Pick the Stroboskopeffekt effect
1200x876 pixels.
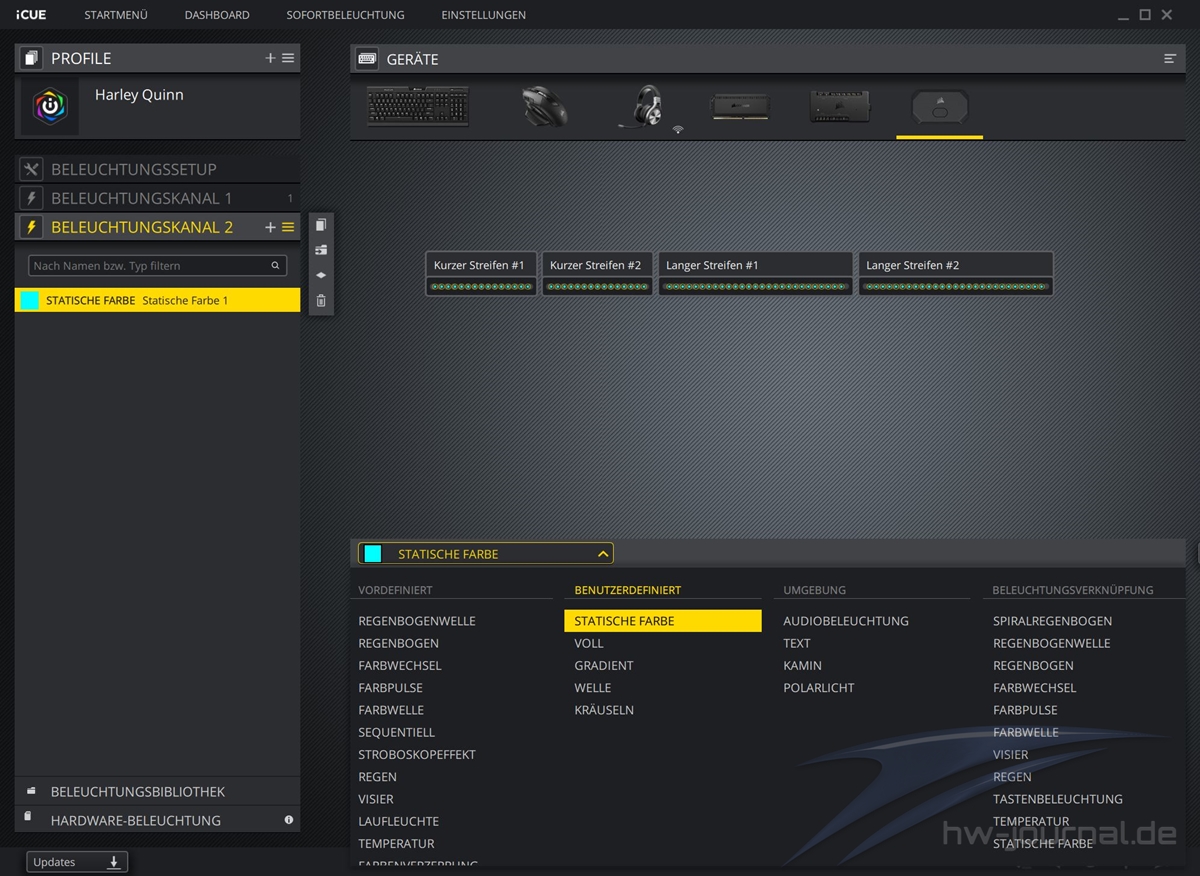[x=417, y=754]
